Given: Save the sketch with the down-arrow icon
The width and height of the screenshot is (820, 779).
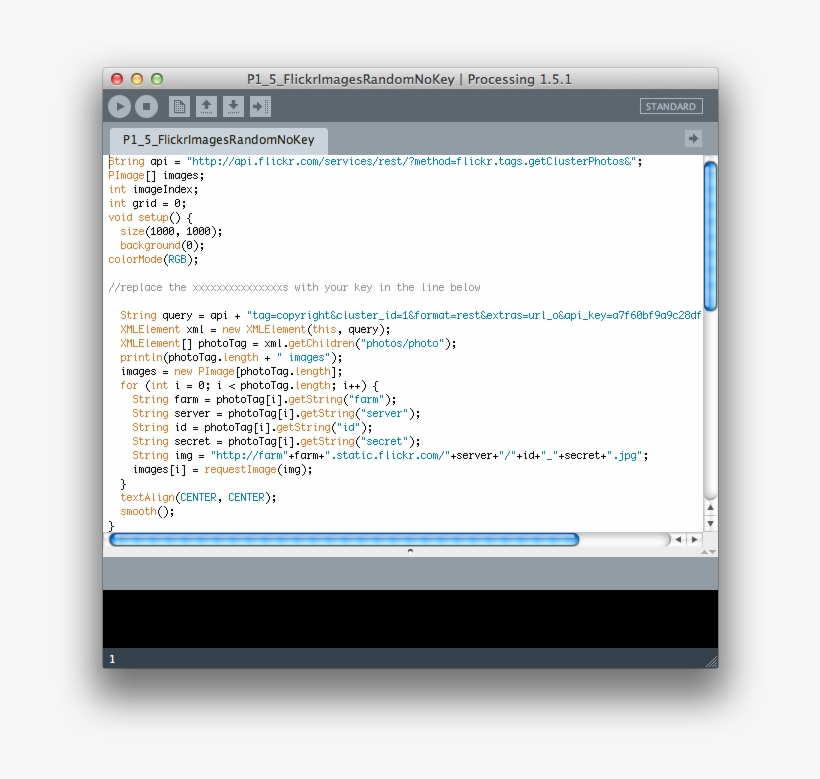Looking at the screenshot, I should (233, 107).
